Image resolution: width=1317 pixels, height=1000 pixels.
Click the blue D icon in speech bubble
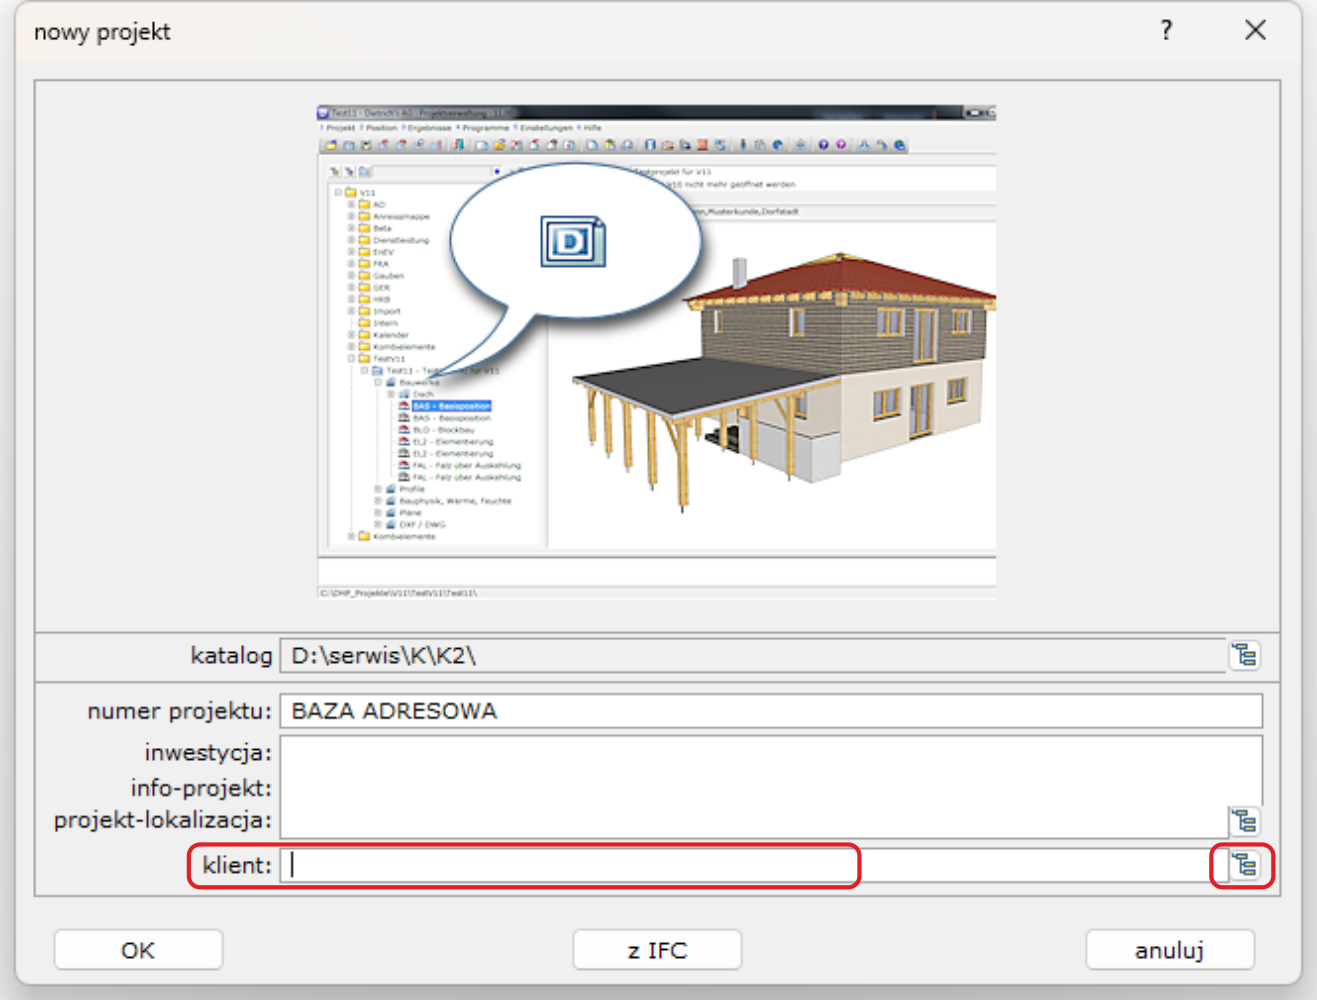coord(573,241)
